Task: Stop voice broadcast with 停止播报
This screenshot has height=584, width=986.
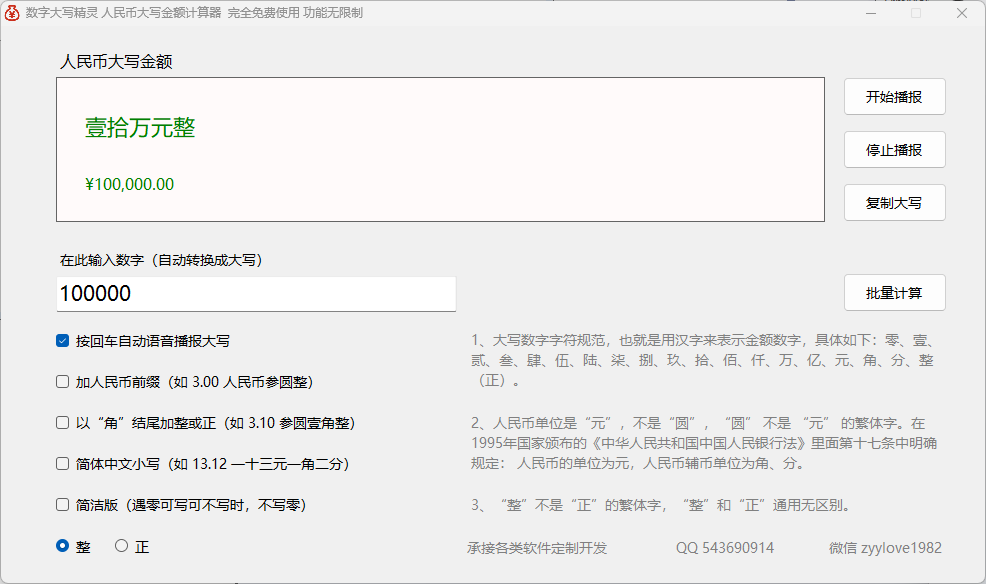Action: (x=894, y=150)
